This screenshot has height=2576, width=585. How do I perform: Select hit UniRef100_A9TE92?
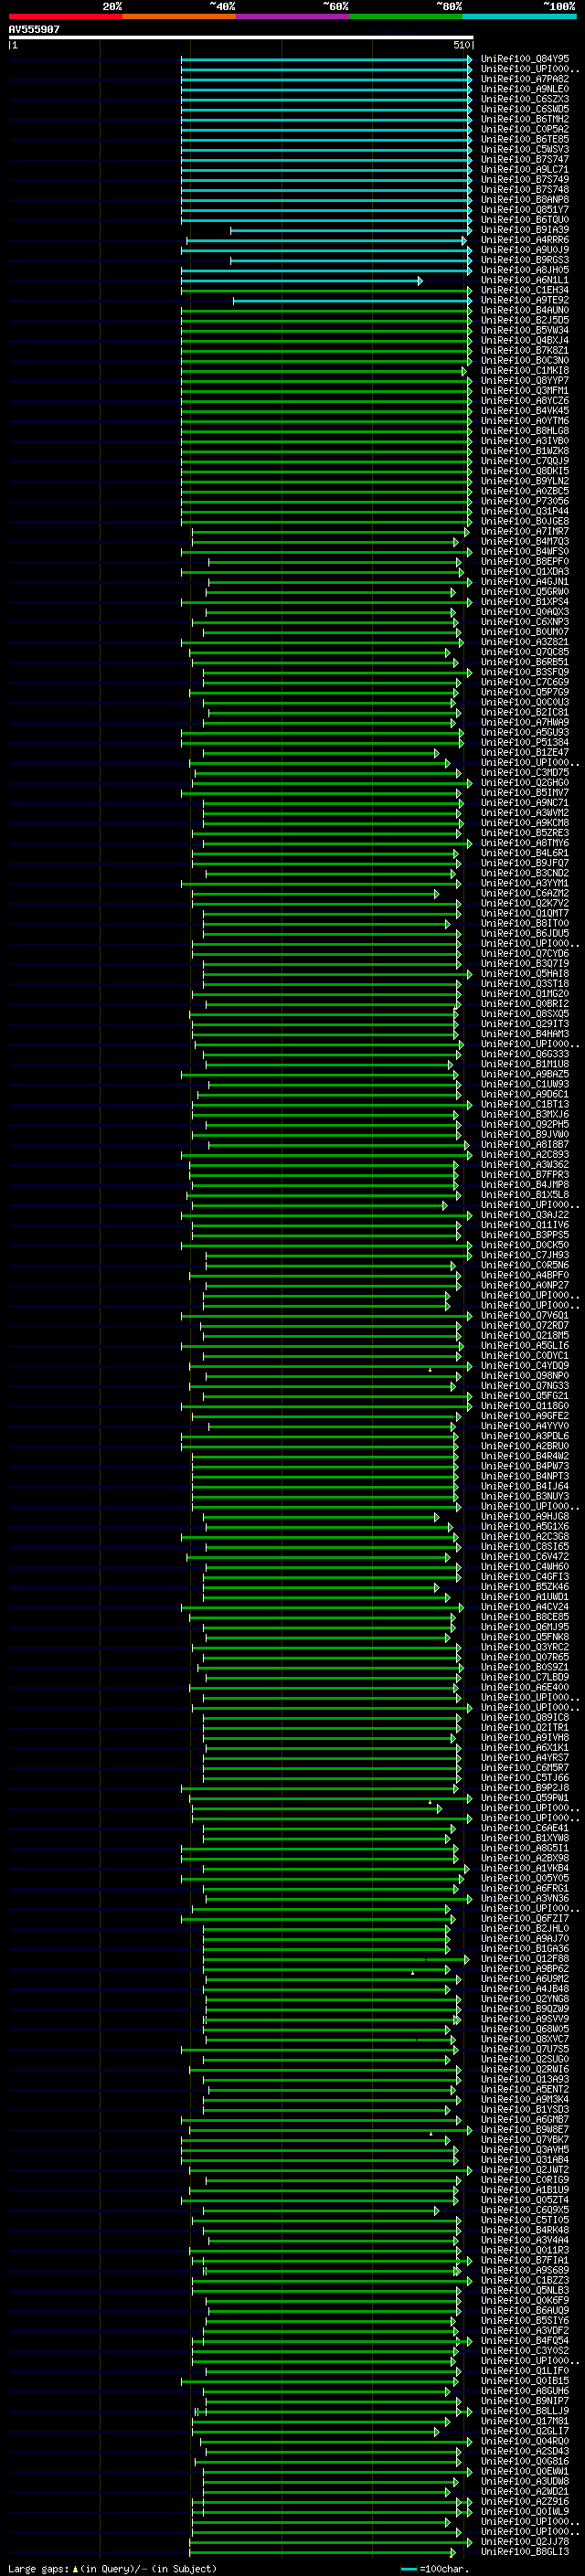(525, 301)
